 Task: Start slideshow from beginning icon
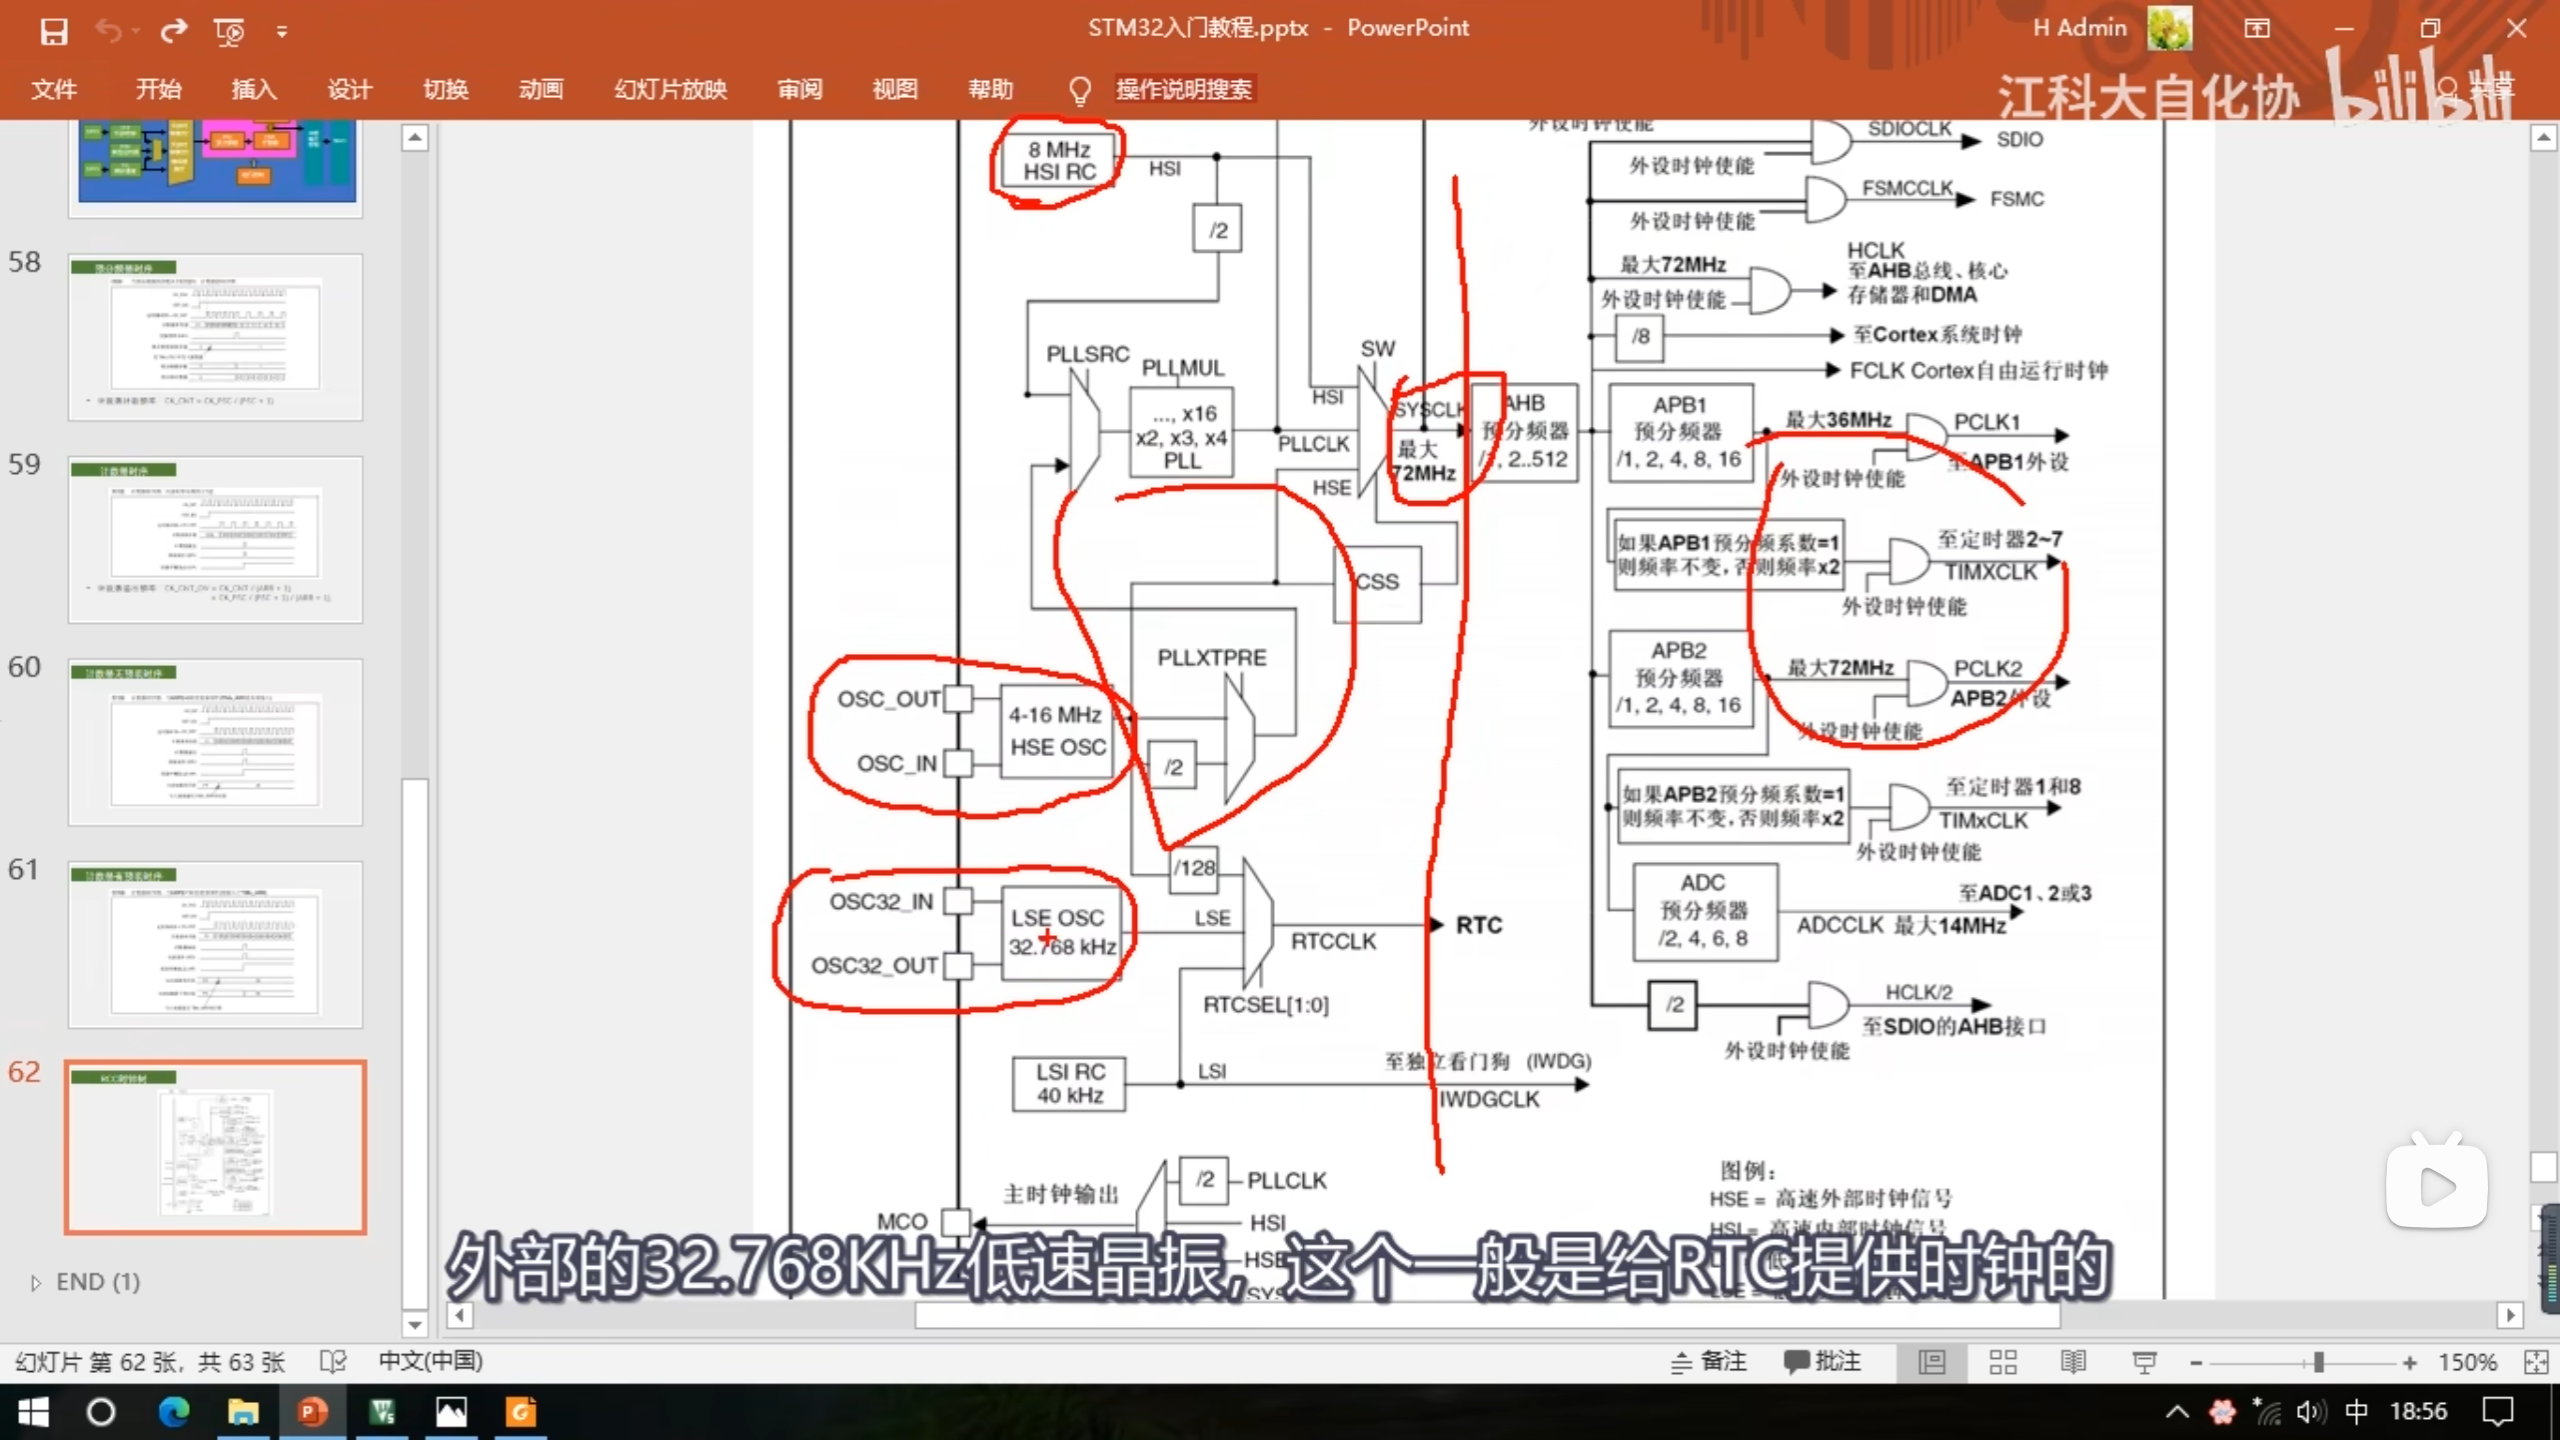click(229, 31)
